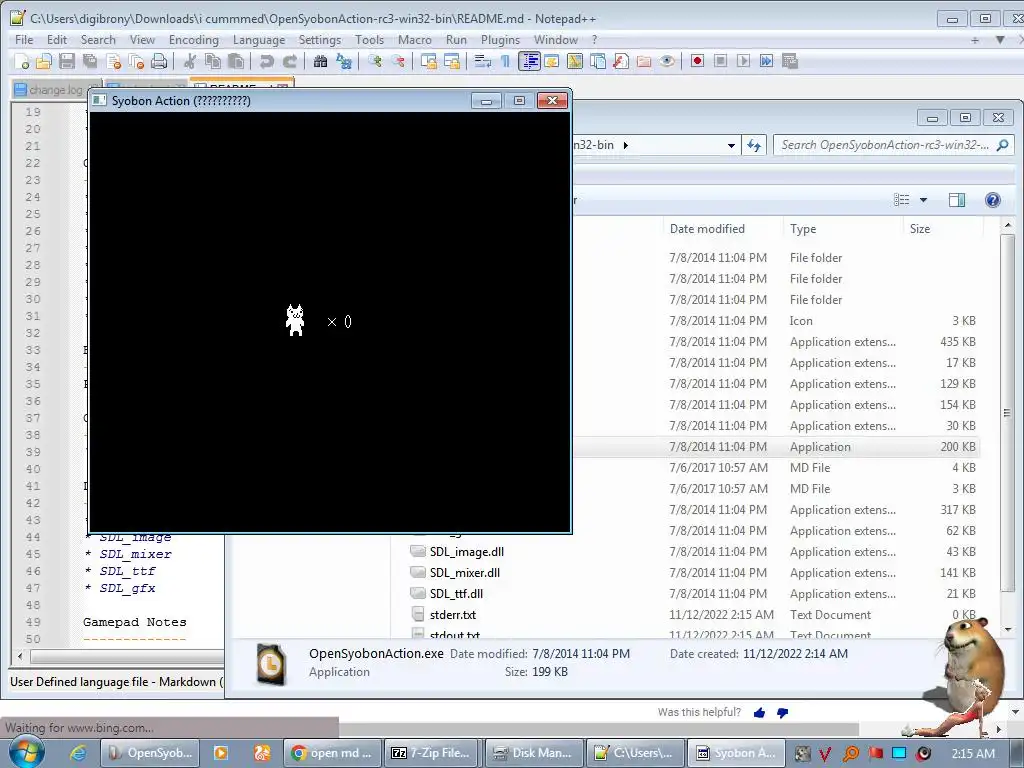Viewport: 1024px width, 768px height.
Task: Click the Copy toolbar icon
Action: (213, 61)
